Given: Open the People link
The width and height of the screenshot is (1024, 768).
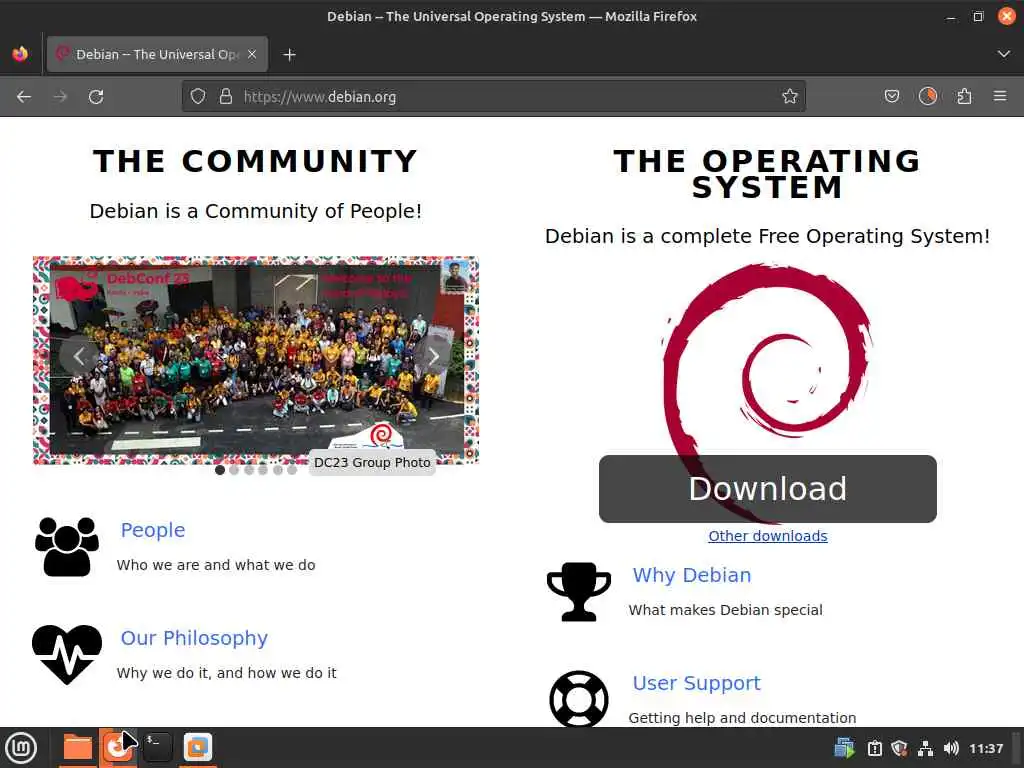Looking at the screenshot, I should tap(153, 530).
